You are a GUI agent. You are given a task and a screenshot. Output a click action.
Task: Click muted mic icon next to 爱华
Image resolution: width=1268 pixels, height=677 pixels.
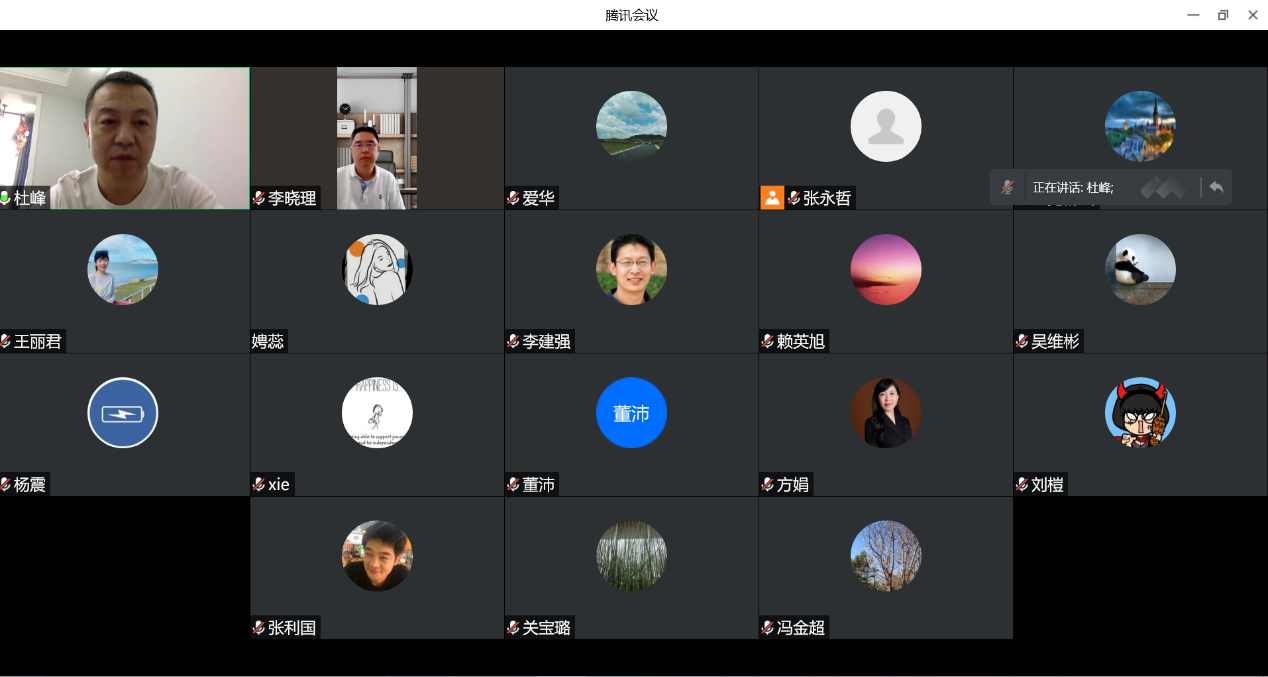pyautogui.click(x=513, y=198)
